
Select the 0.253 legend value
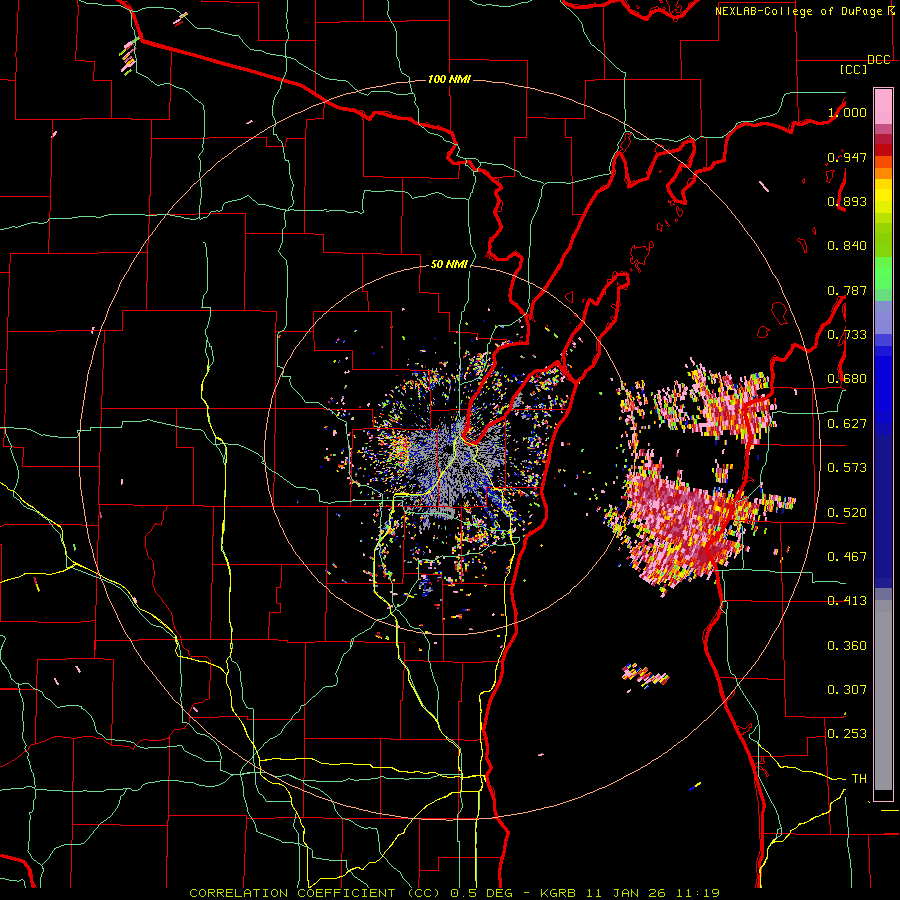point(847,734)
